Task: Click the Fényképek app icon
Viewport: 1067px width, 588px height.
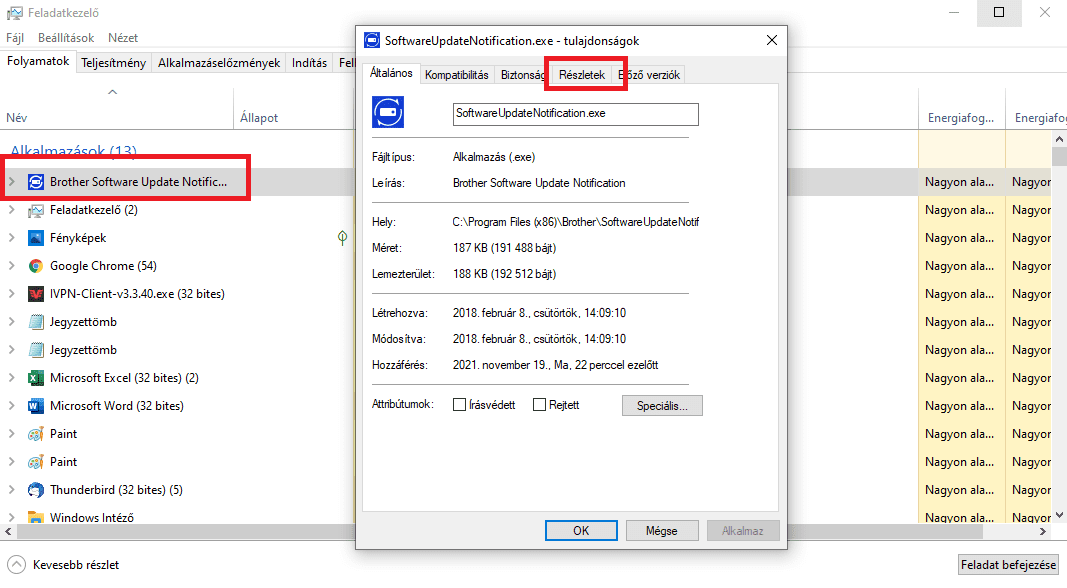Action: pos(36,238)
